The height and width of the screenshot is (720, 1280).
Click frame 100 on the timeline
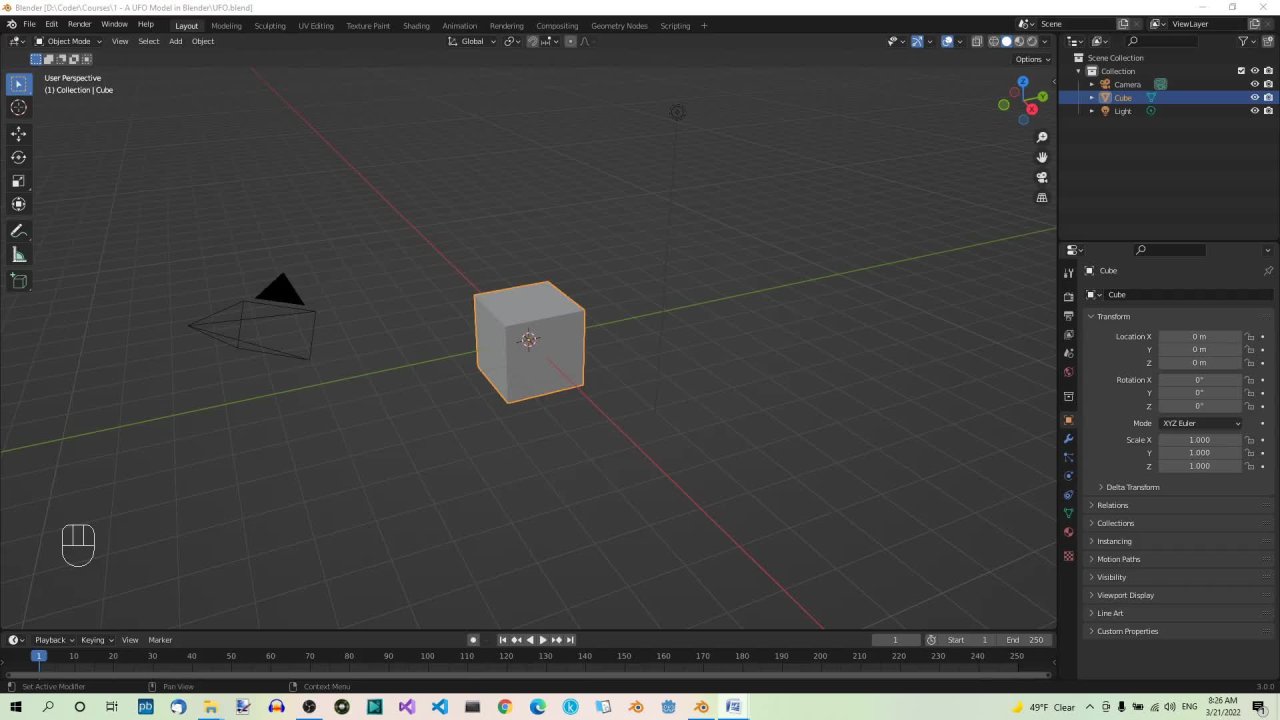pos(428,656)
